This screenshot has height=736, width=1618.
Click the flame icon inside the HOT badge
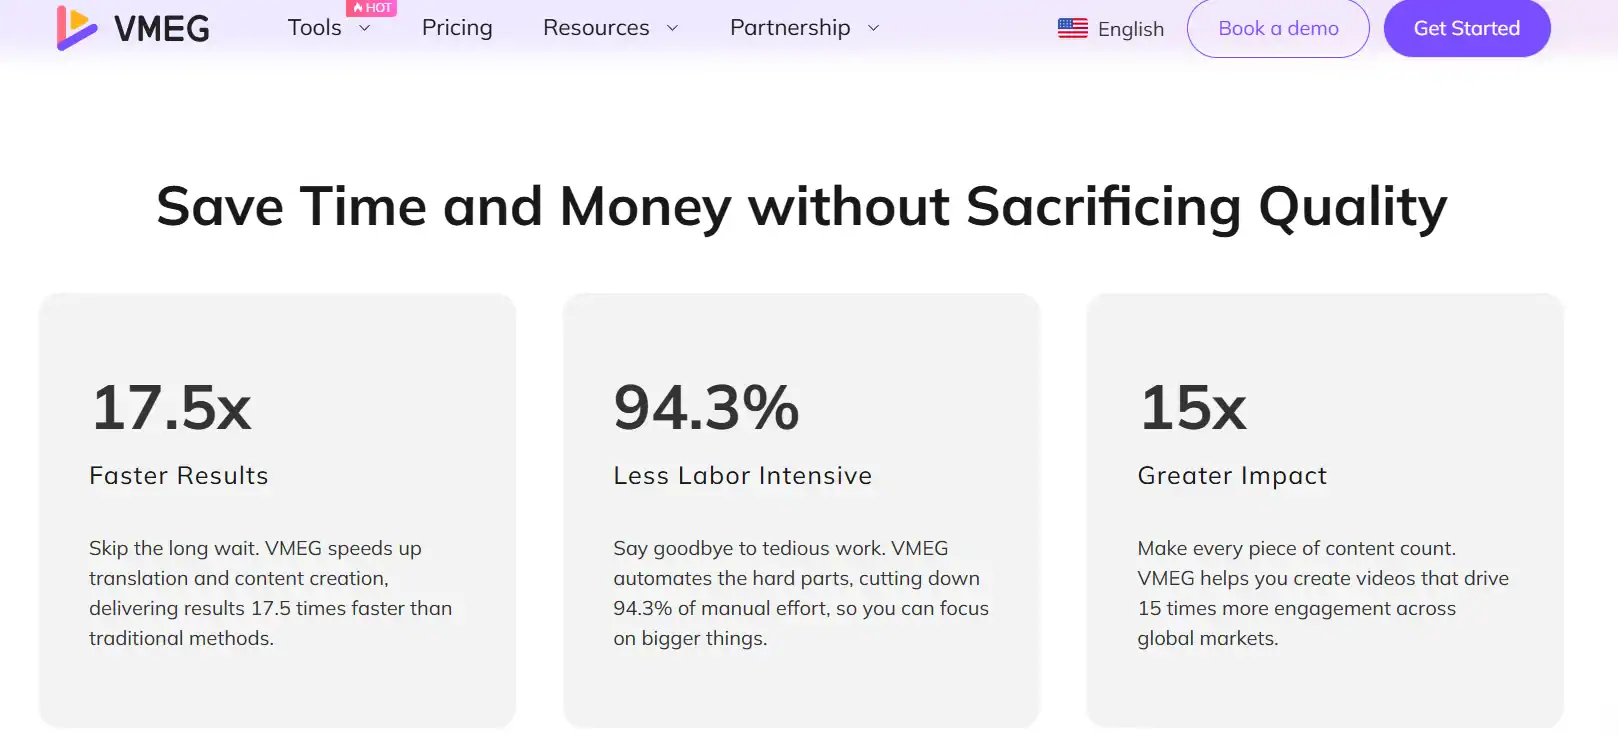point(359,7)
